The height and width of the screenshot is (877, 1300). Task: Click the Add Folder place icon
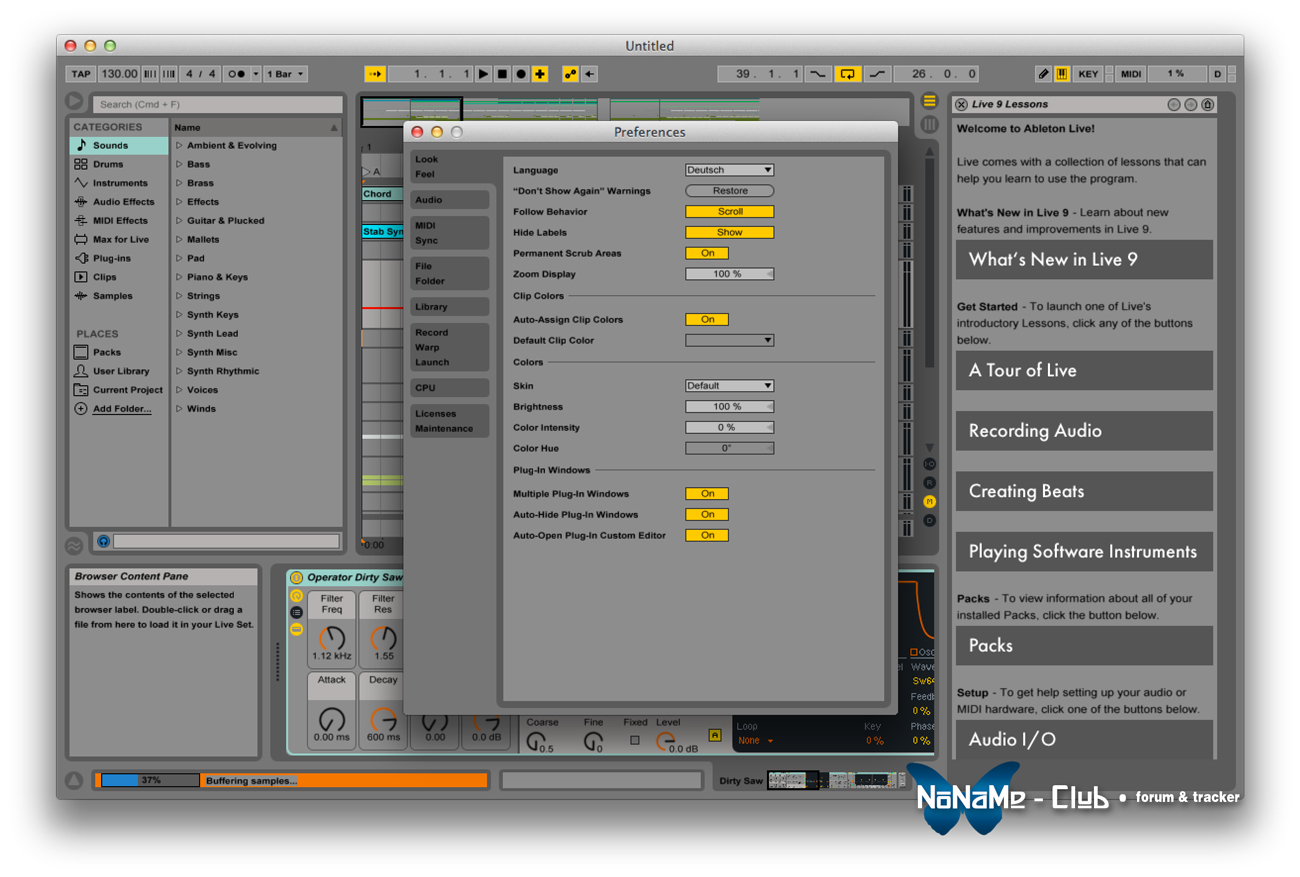[81, 409]
